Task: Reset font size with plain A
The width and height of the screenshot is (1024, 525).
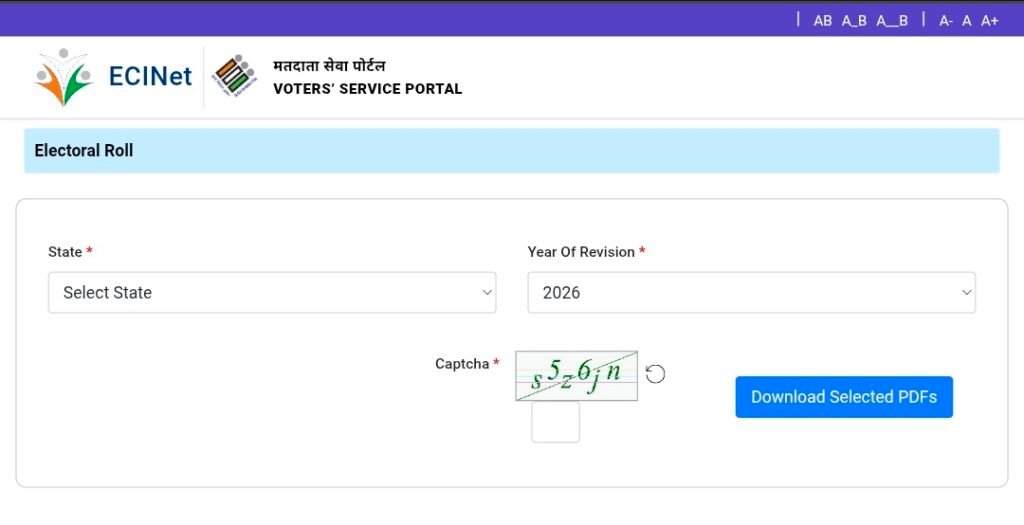Action: click(967, 20)
